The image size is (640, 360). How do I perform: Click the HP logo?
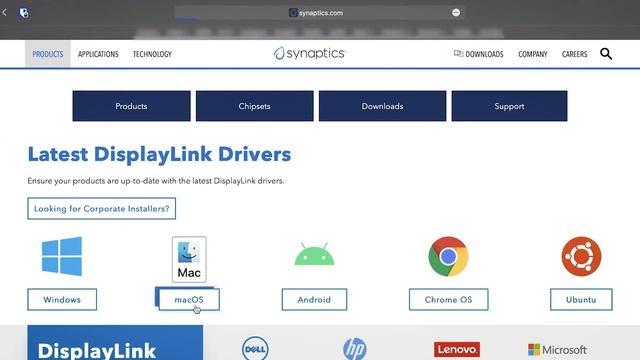click(x=355, y=349)
